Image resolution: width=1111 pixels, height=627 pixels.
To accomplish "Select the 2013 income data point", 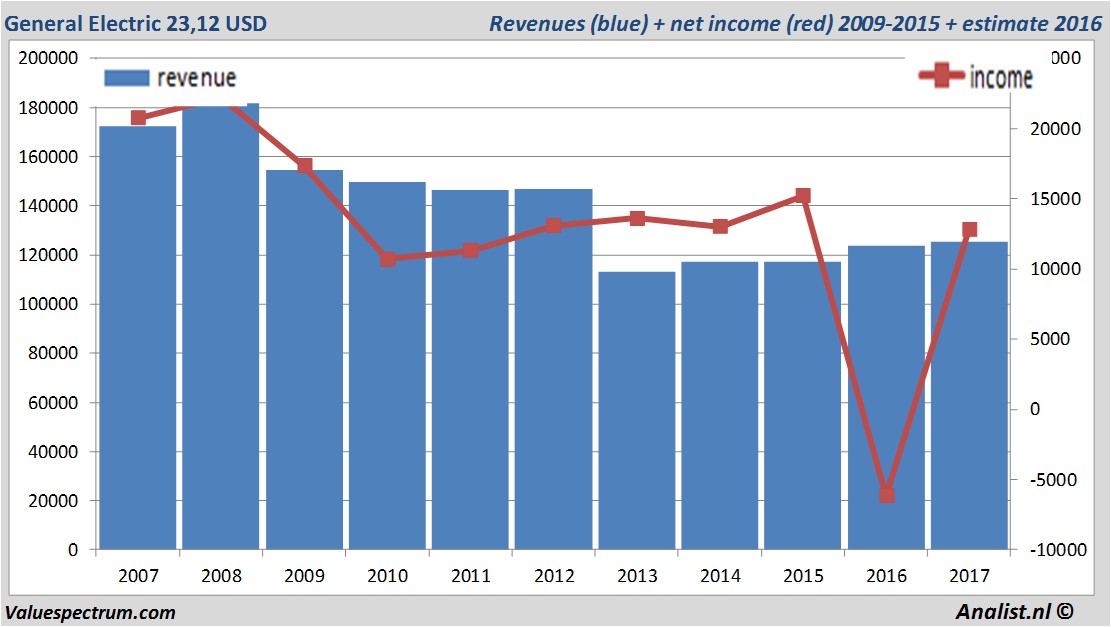I will tap(637, 218).
